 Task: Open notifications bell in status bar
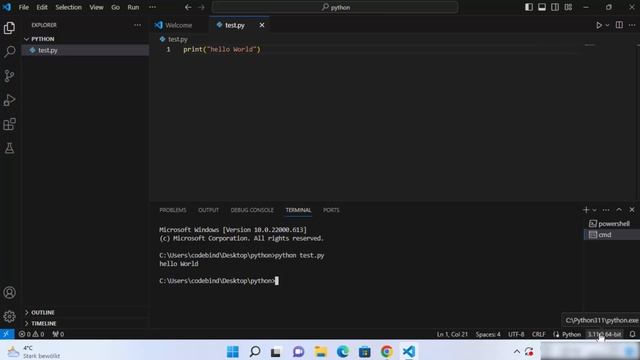632,334
